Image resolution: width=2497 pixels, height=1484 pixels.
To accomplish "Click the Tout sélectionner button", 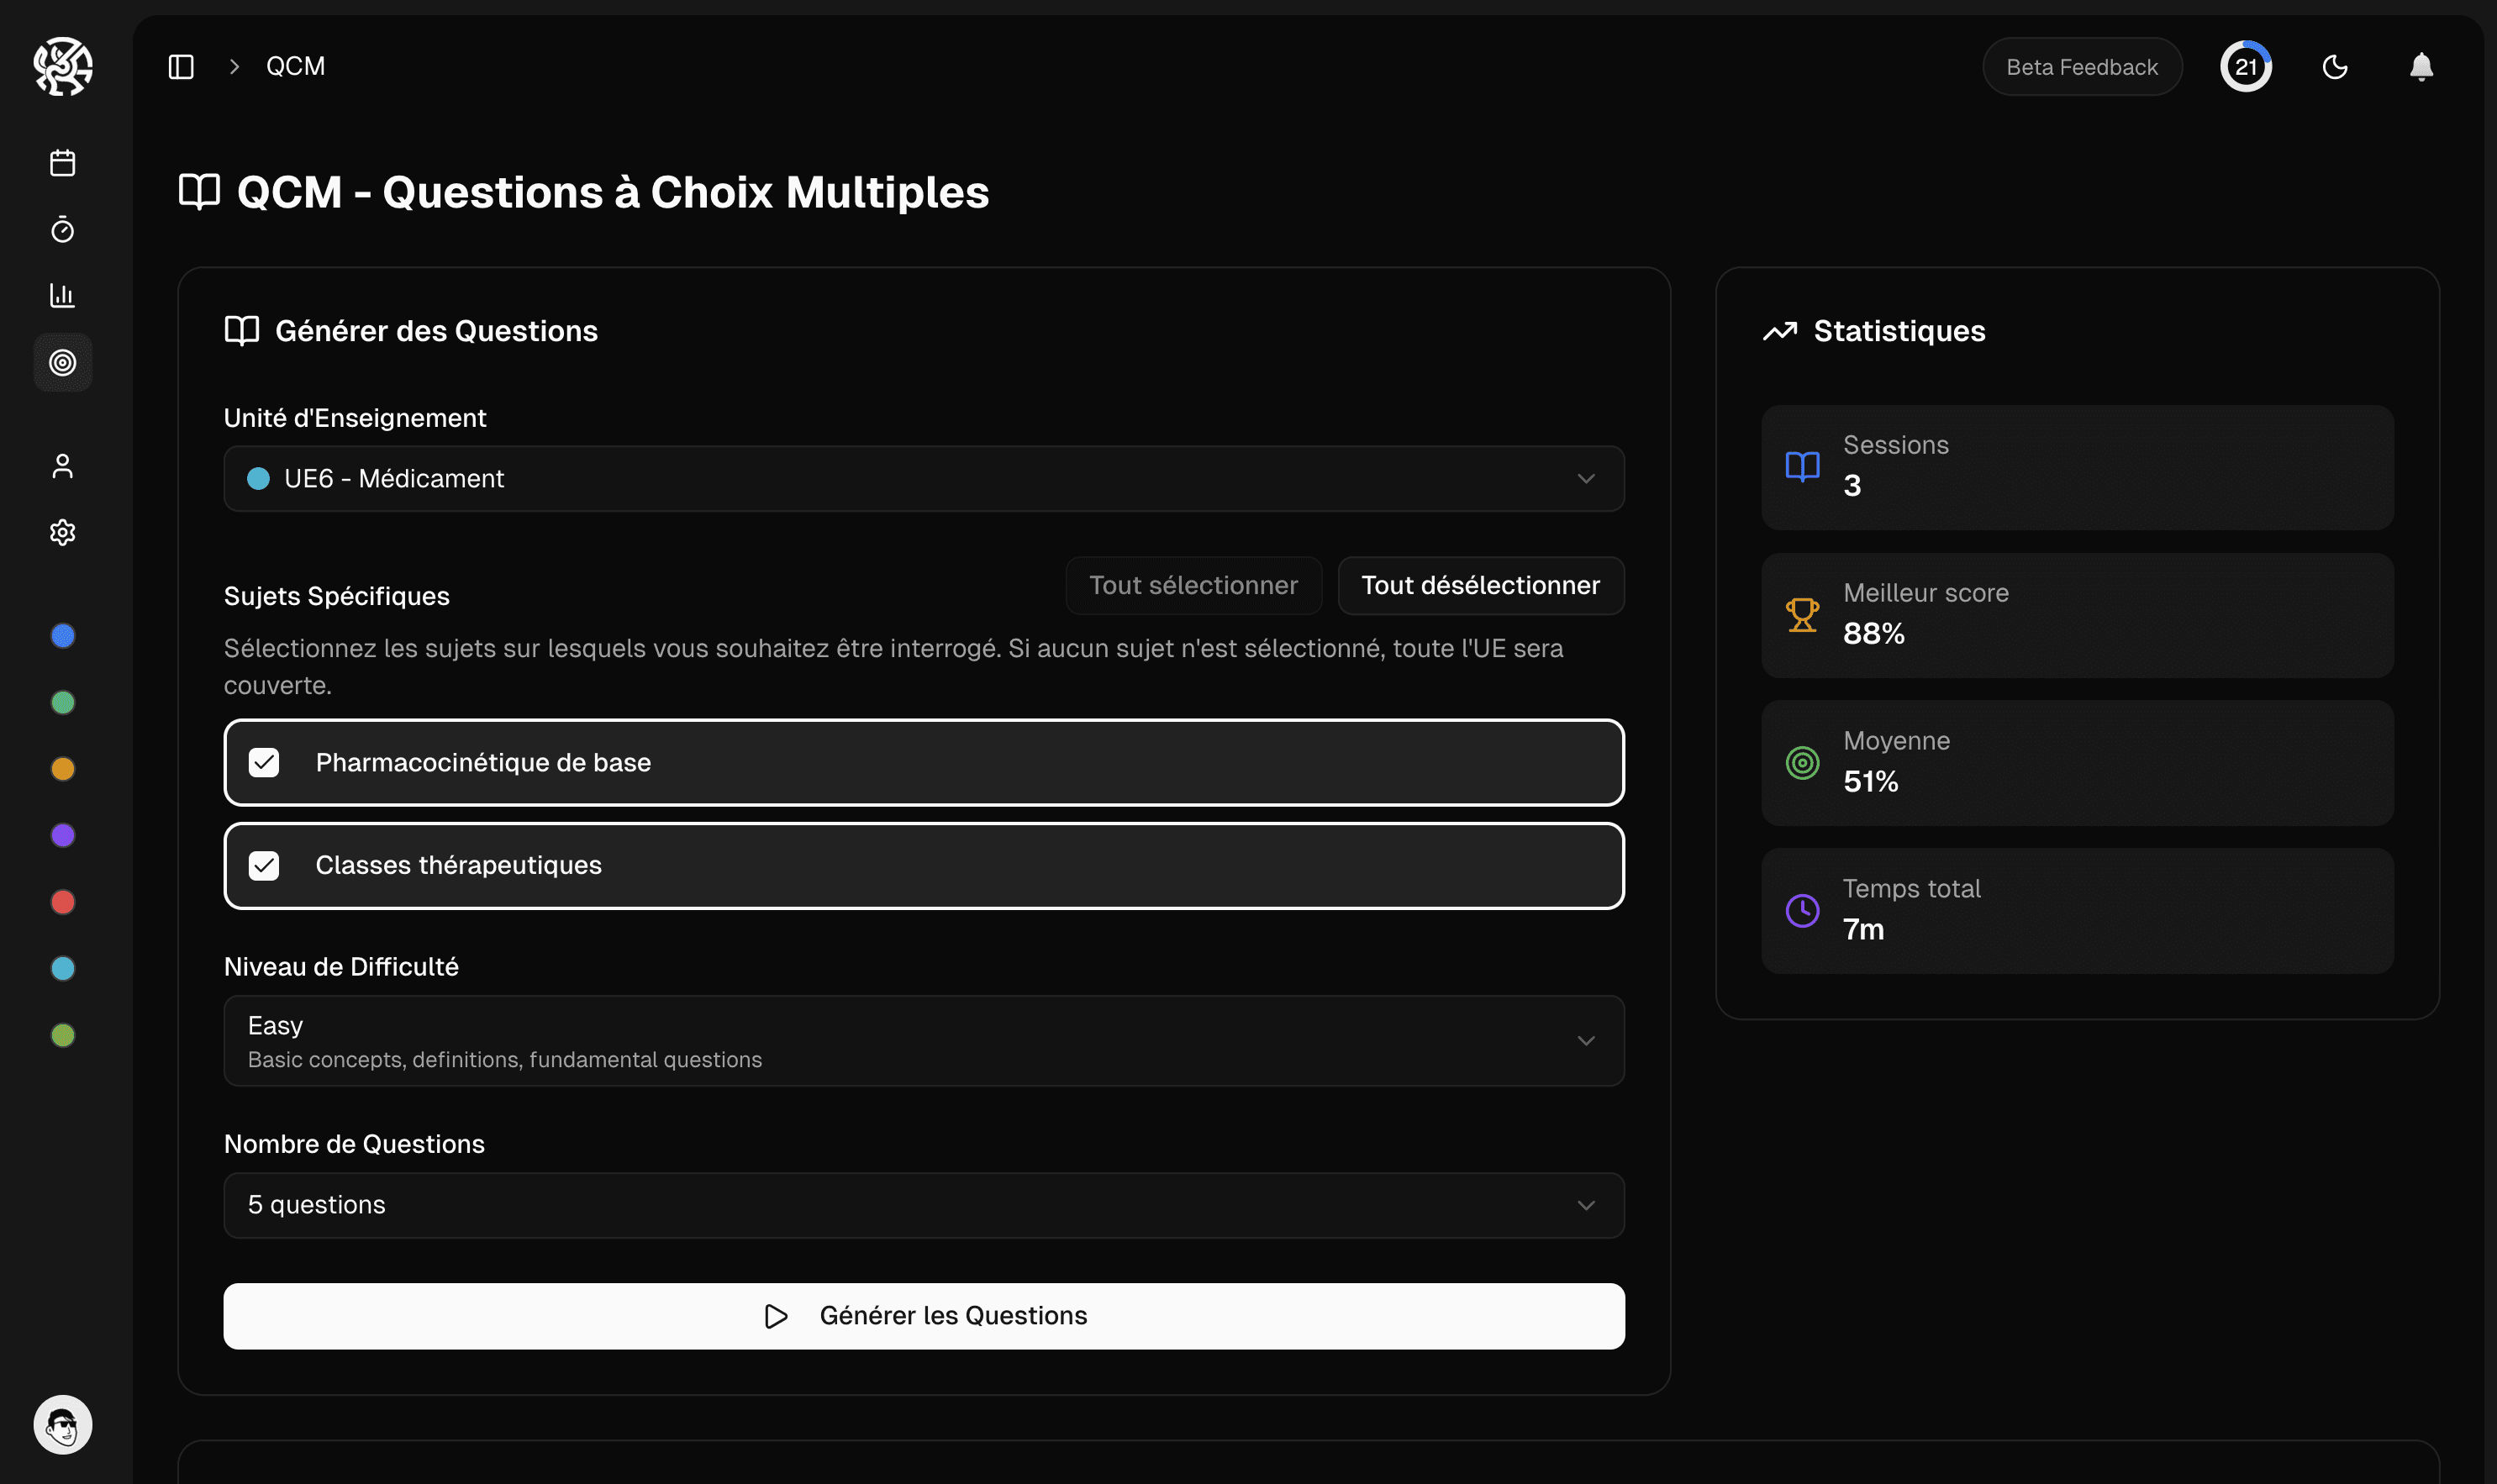I will pyautogui.click(x=1193, y=586).
